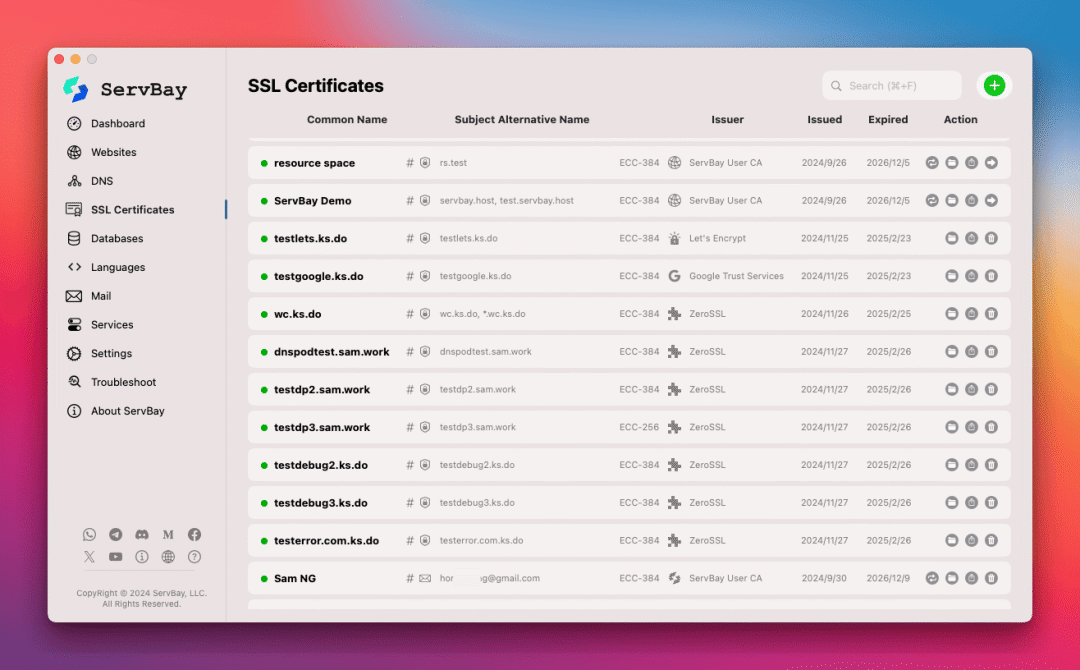Renew the resource space certificate
The image size is (1080, 670).
tap(932, 163)
